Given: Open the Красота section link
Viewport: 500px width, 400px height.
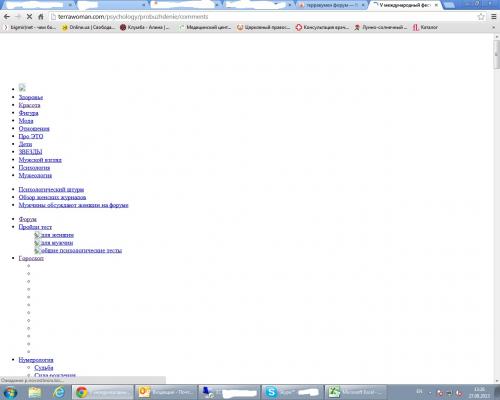Looking at the screenshot, I should [x=29, y=105].
